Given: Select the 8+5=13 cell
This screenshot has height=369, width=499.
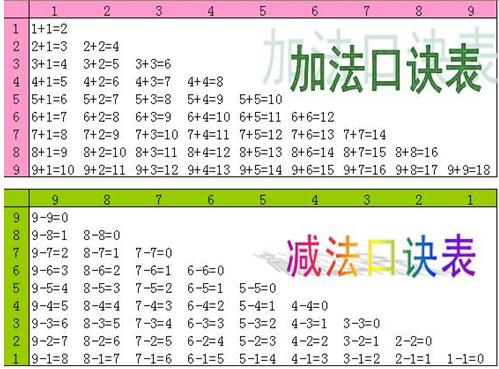Looking at the screenshot, I should tap(261, 152).
